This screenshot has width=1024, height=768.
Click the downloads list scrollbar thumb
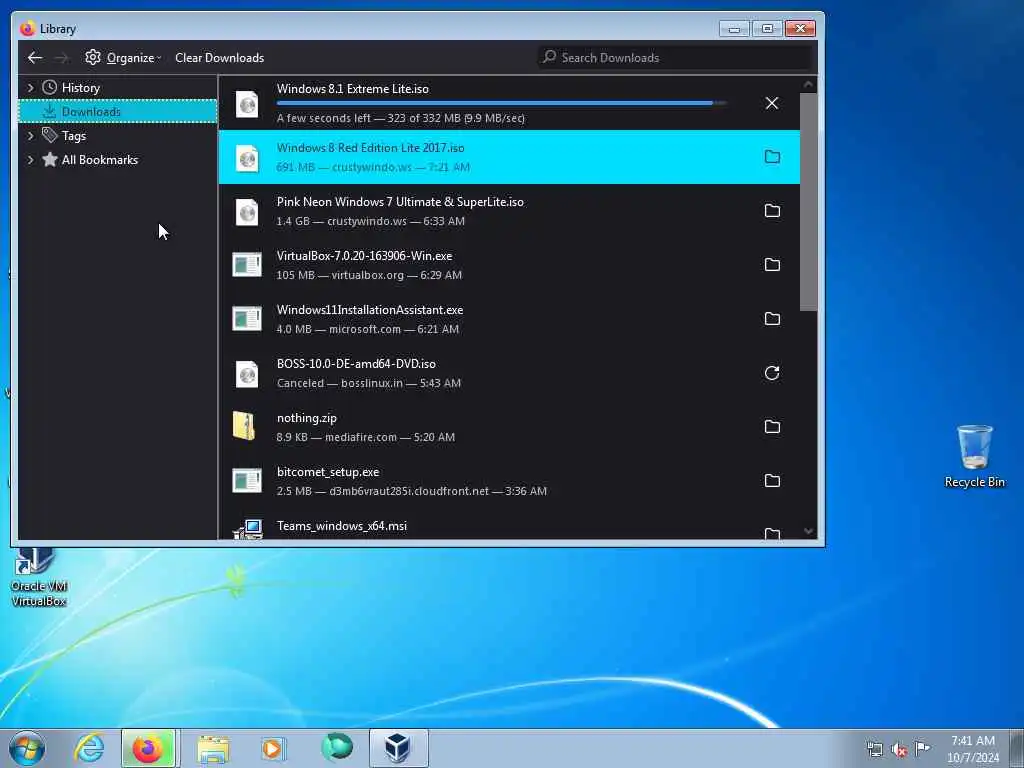808,202
